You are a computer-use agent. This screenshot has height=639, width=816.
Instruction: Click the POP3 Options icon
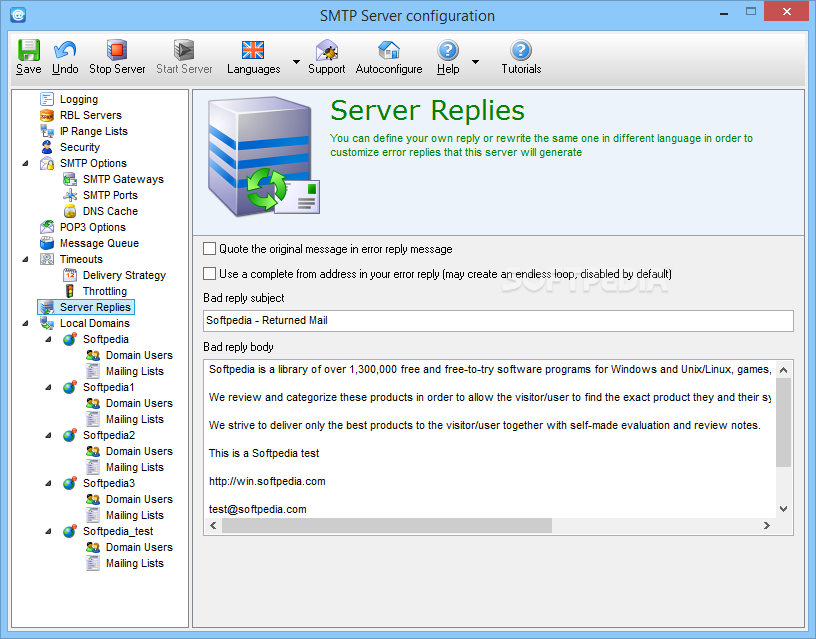47,227
